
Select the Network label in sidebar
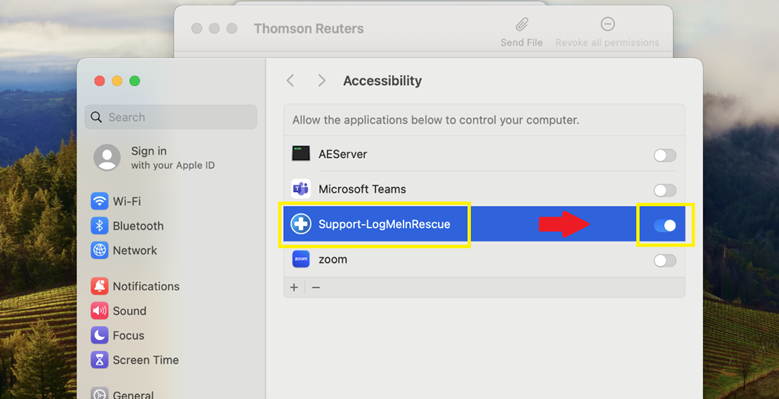(x=135, y=250)
